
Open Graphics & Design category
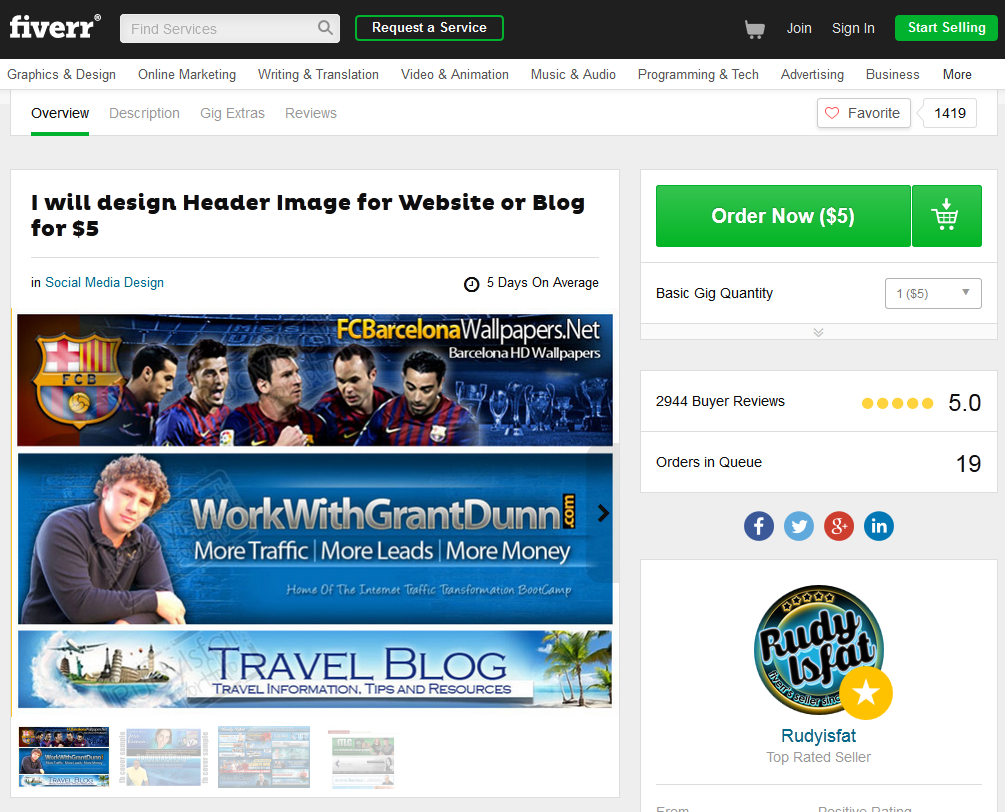pyautogui.click(x=62, y=74)
